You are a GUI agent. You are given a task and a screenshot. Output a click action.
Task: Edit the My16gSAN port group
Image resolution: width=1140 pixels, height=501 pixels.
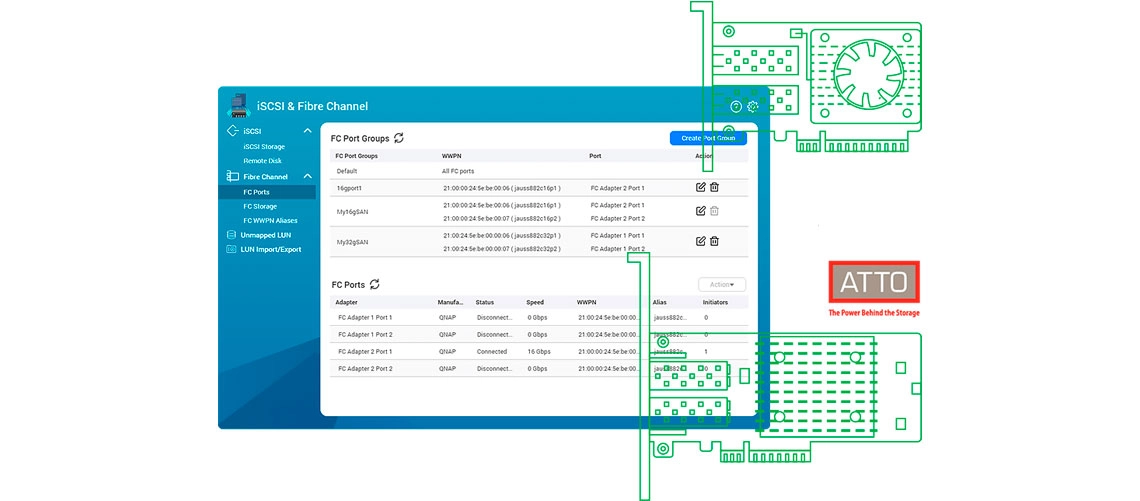coord(701,211)
